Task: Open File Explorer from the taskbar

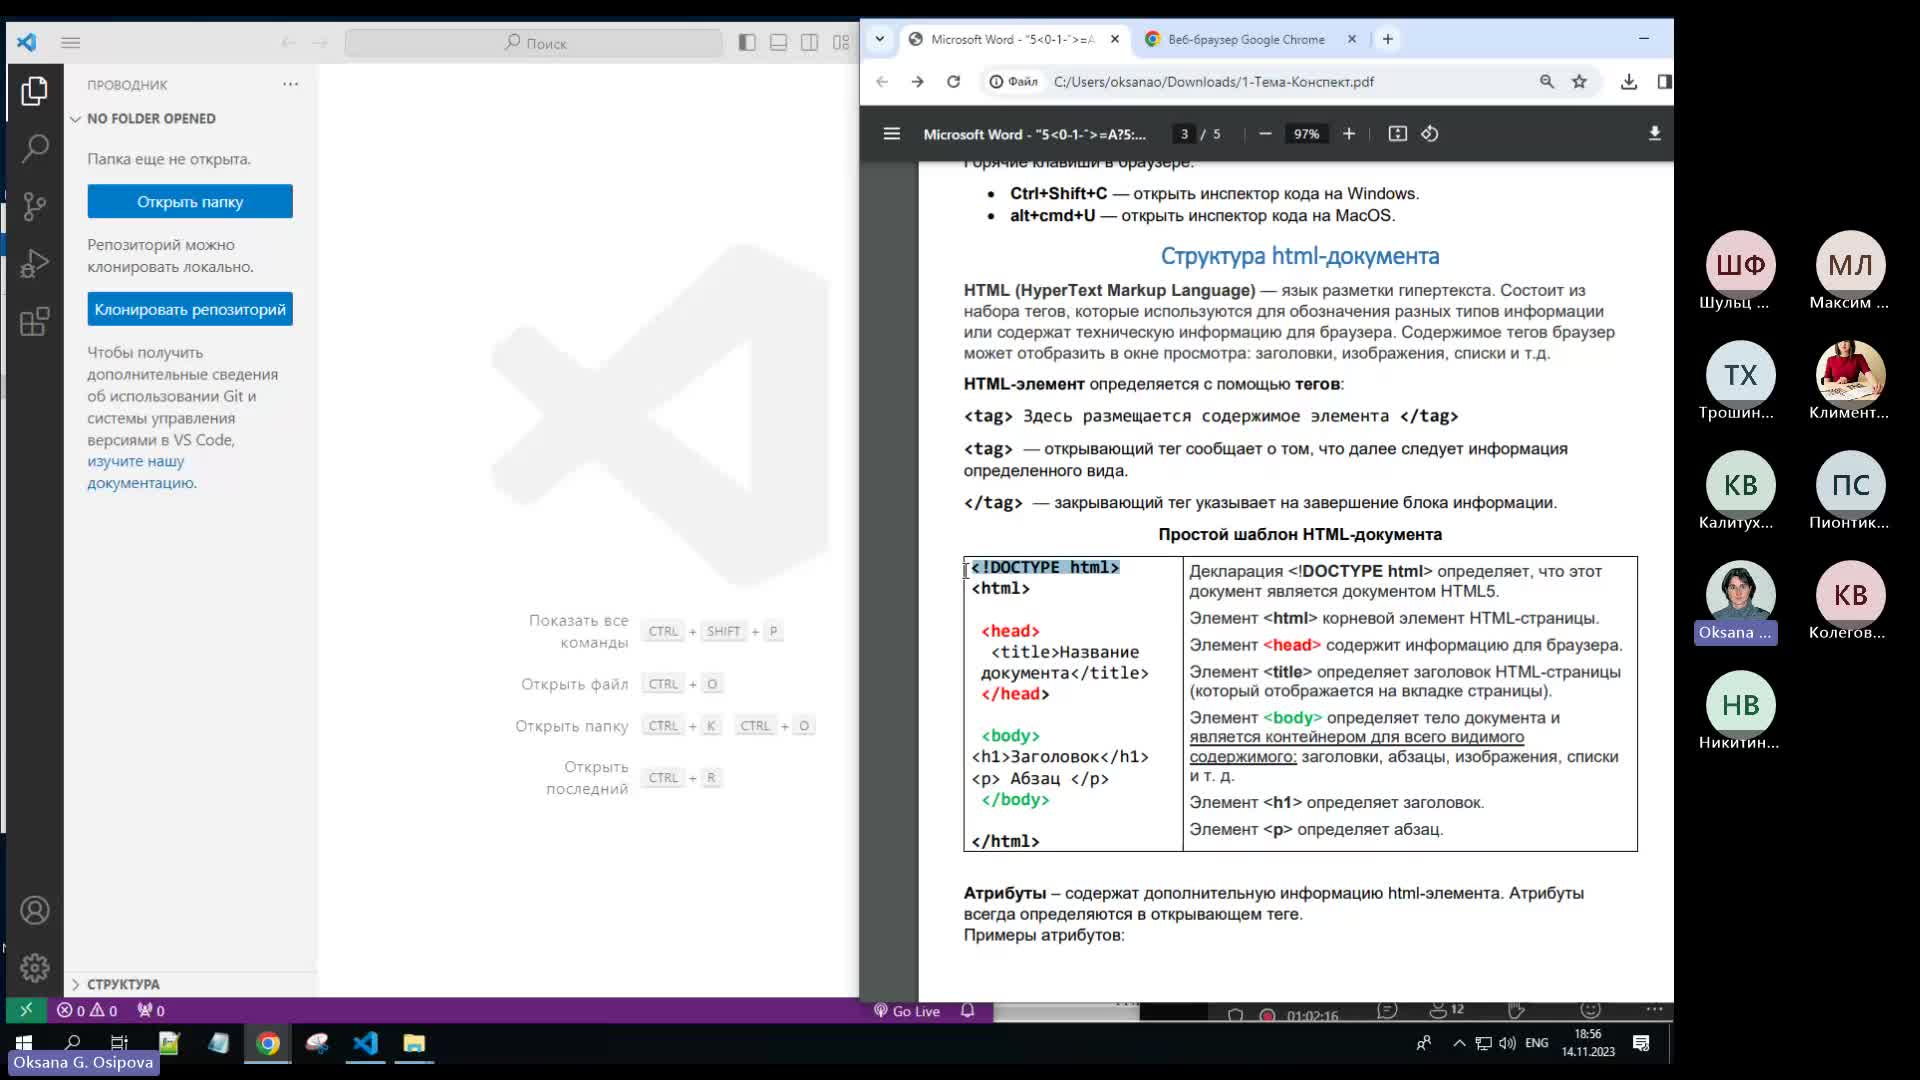Action: pos(413,1044)
